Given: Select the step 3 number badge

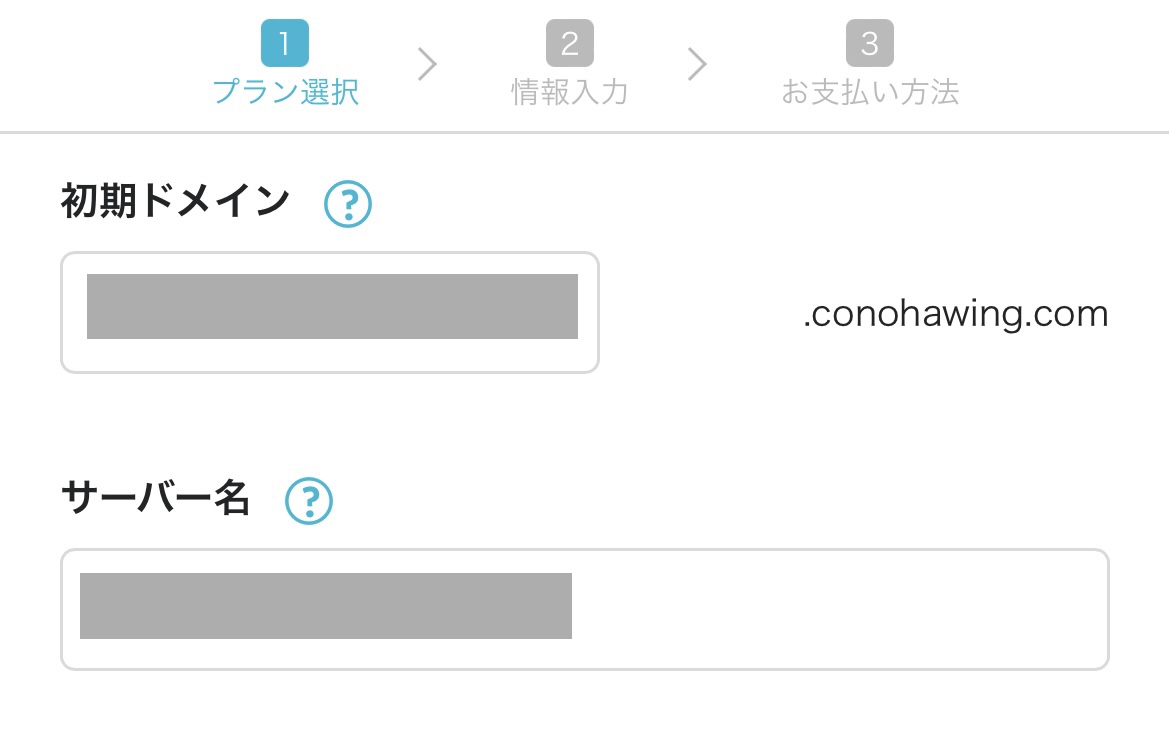Looking at the screenshot, I should [869, 43].
